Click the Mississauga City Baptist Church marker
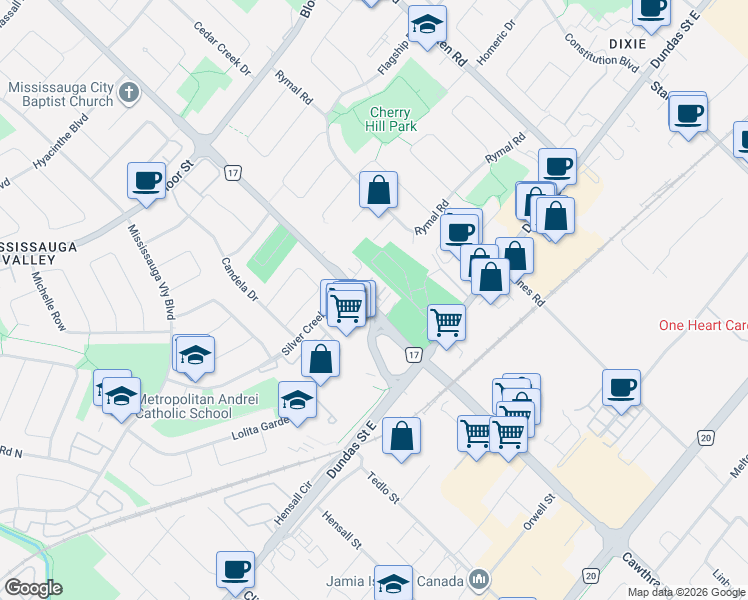The height and width of the screenshot is (600, 748). [x=129, y=93]
